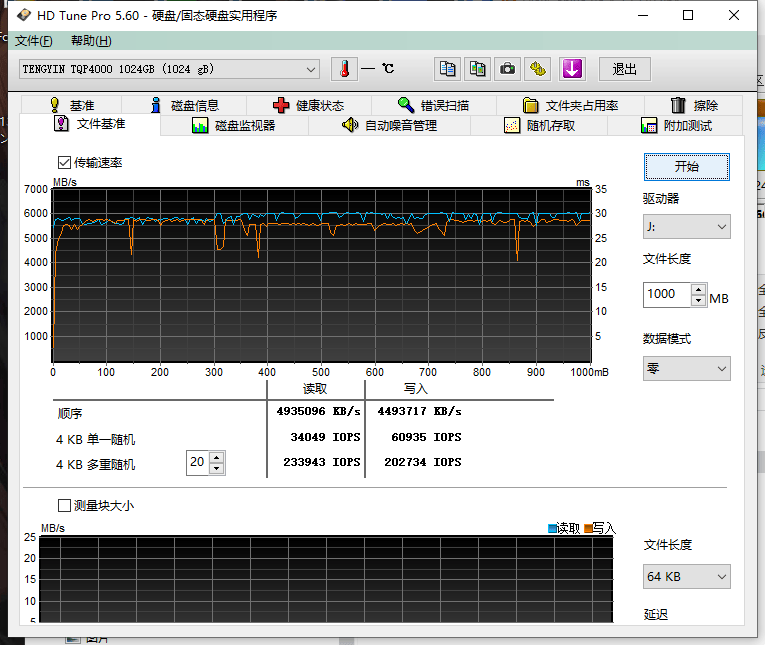
Task: Click the purple download arrow icon
Action: click(572, 69)
